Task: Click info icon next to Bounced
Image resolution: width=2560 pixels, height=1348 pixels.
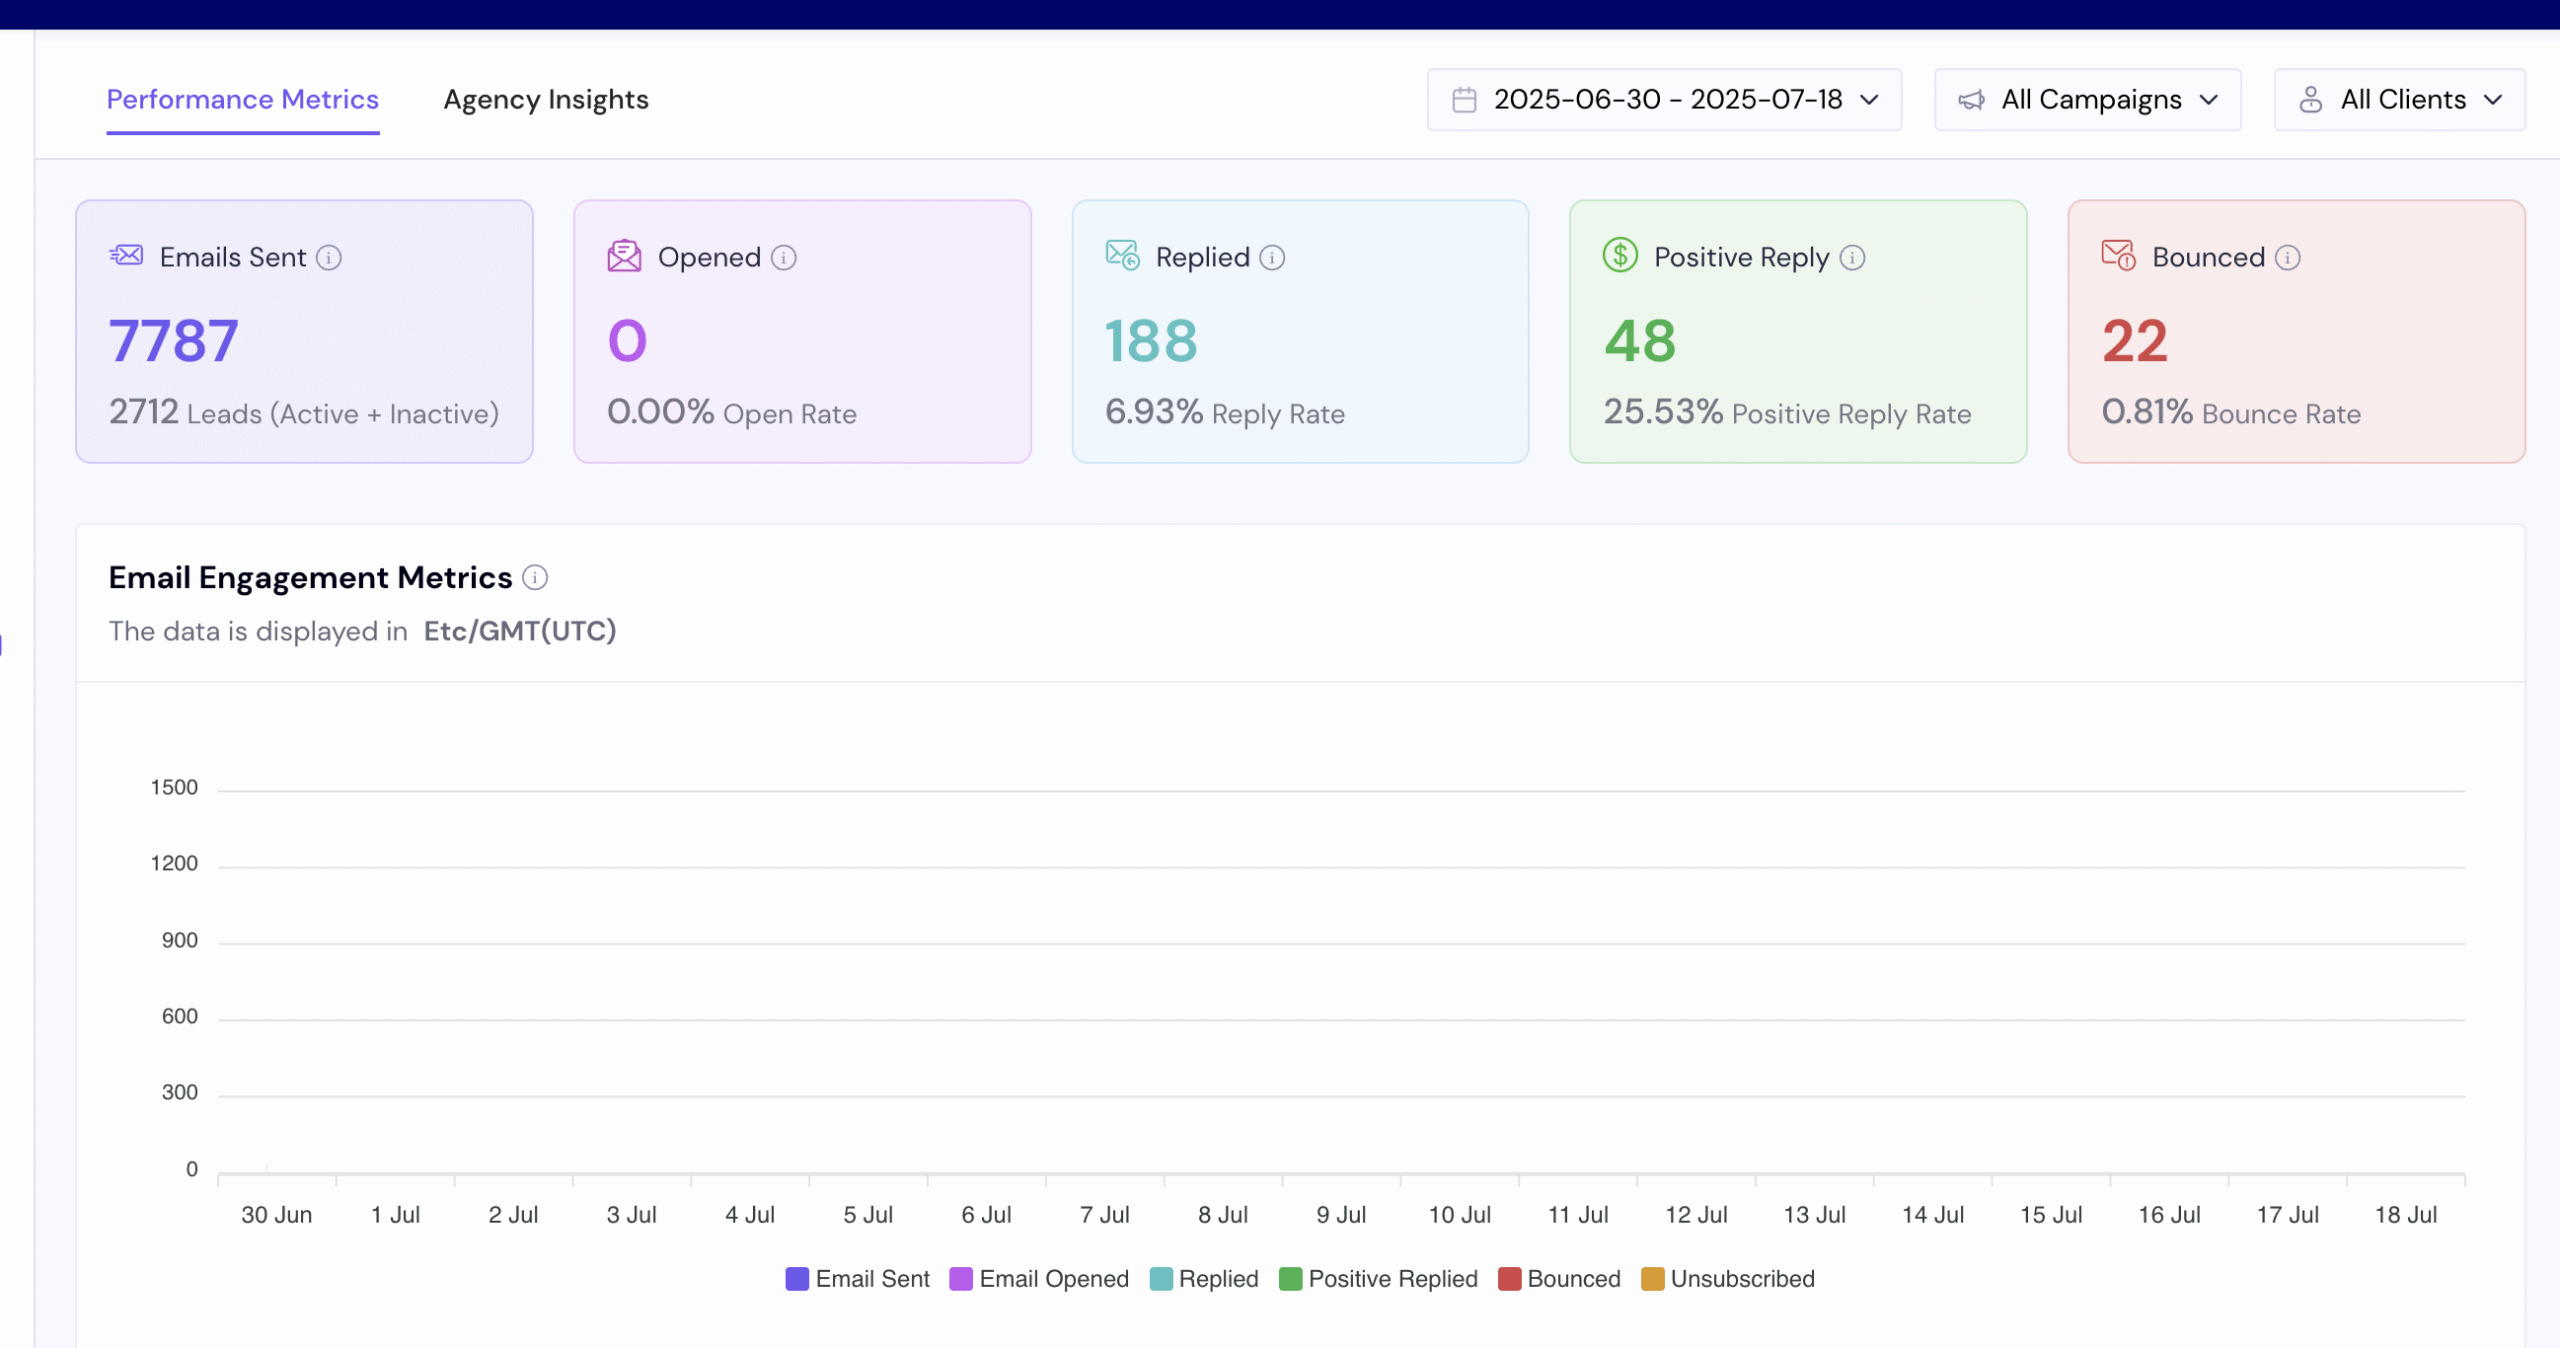Action: pyautogui.click(x=2288, y=258)
